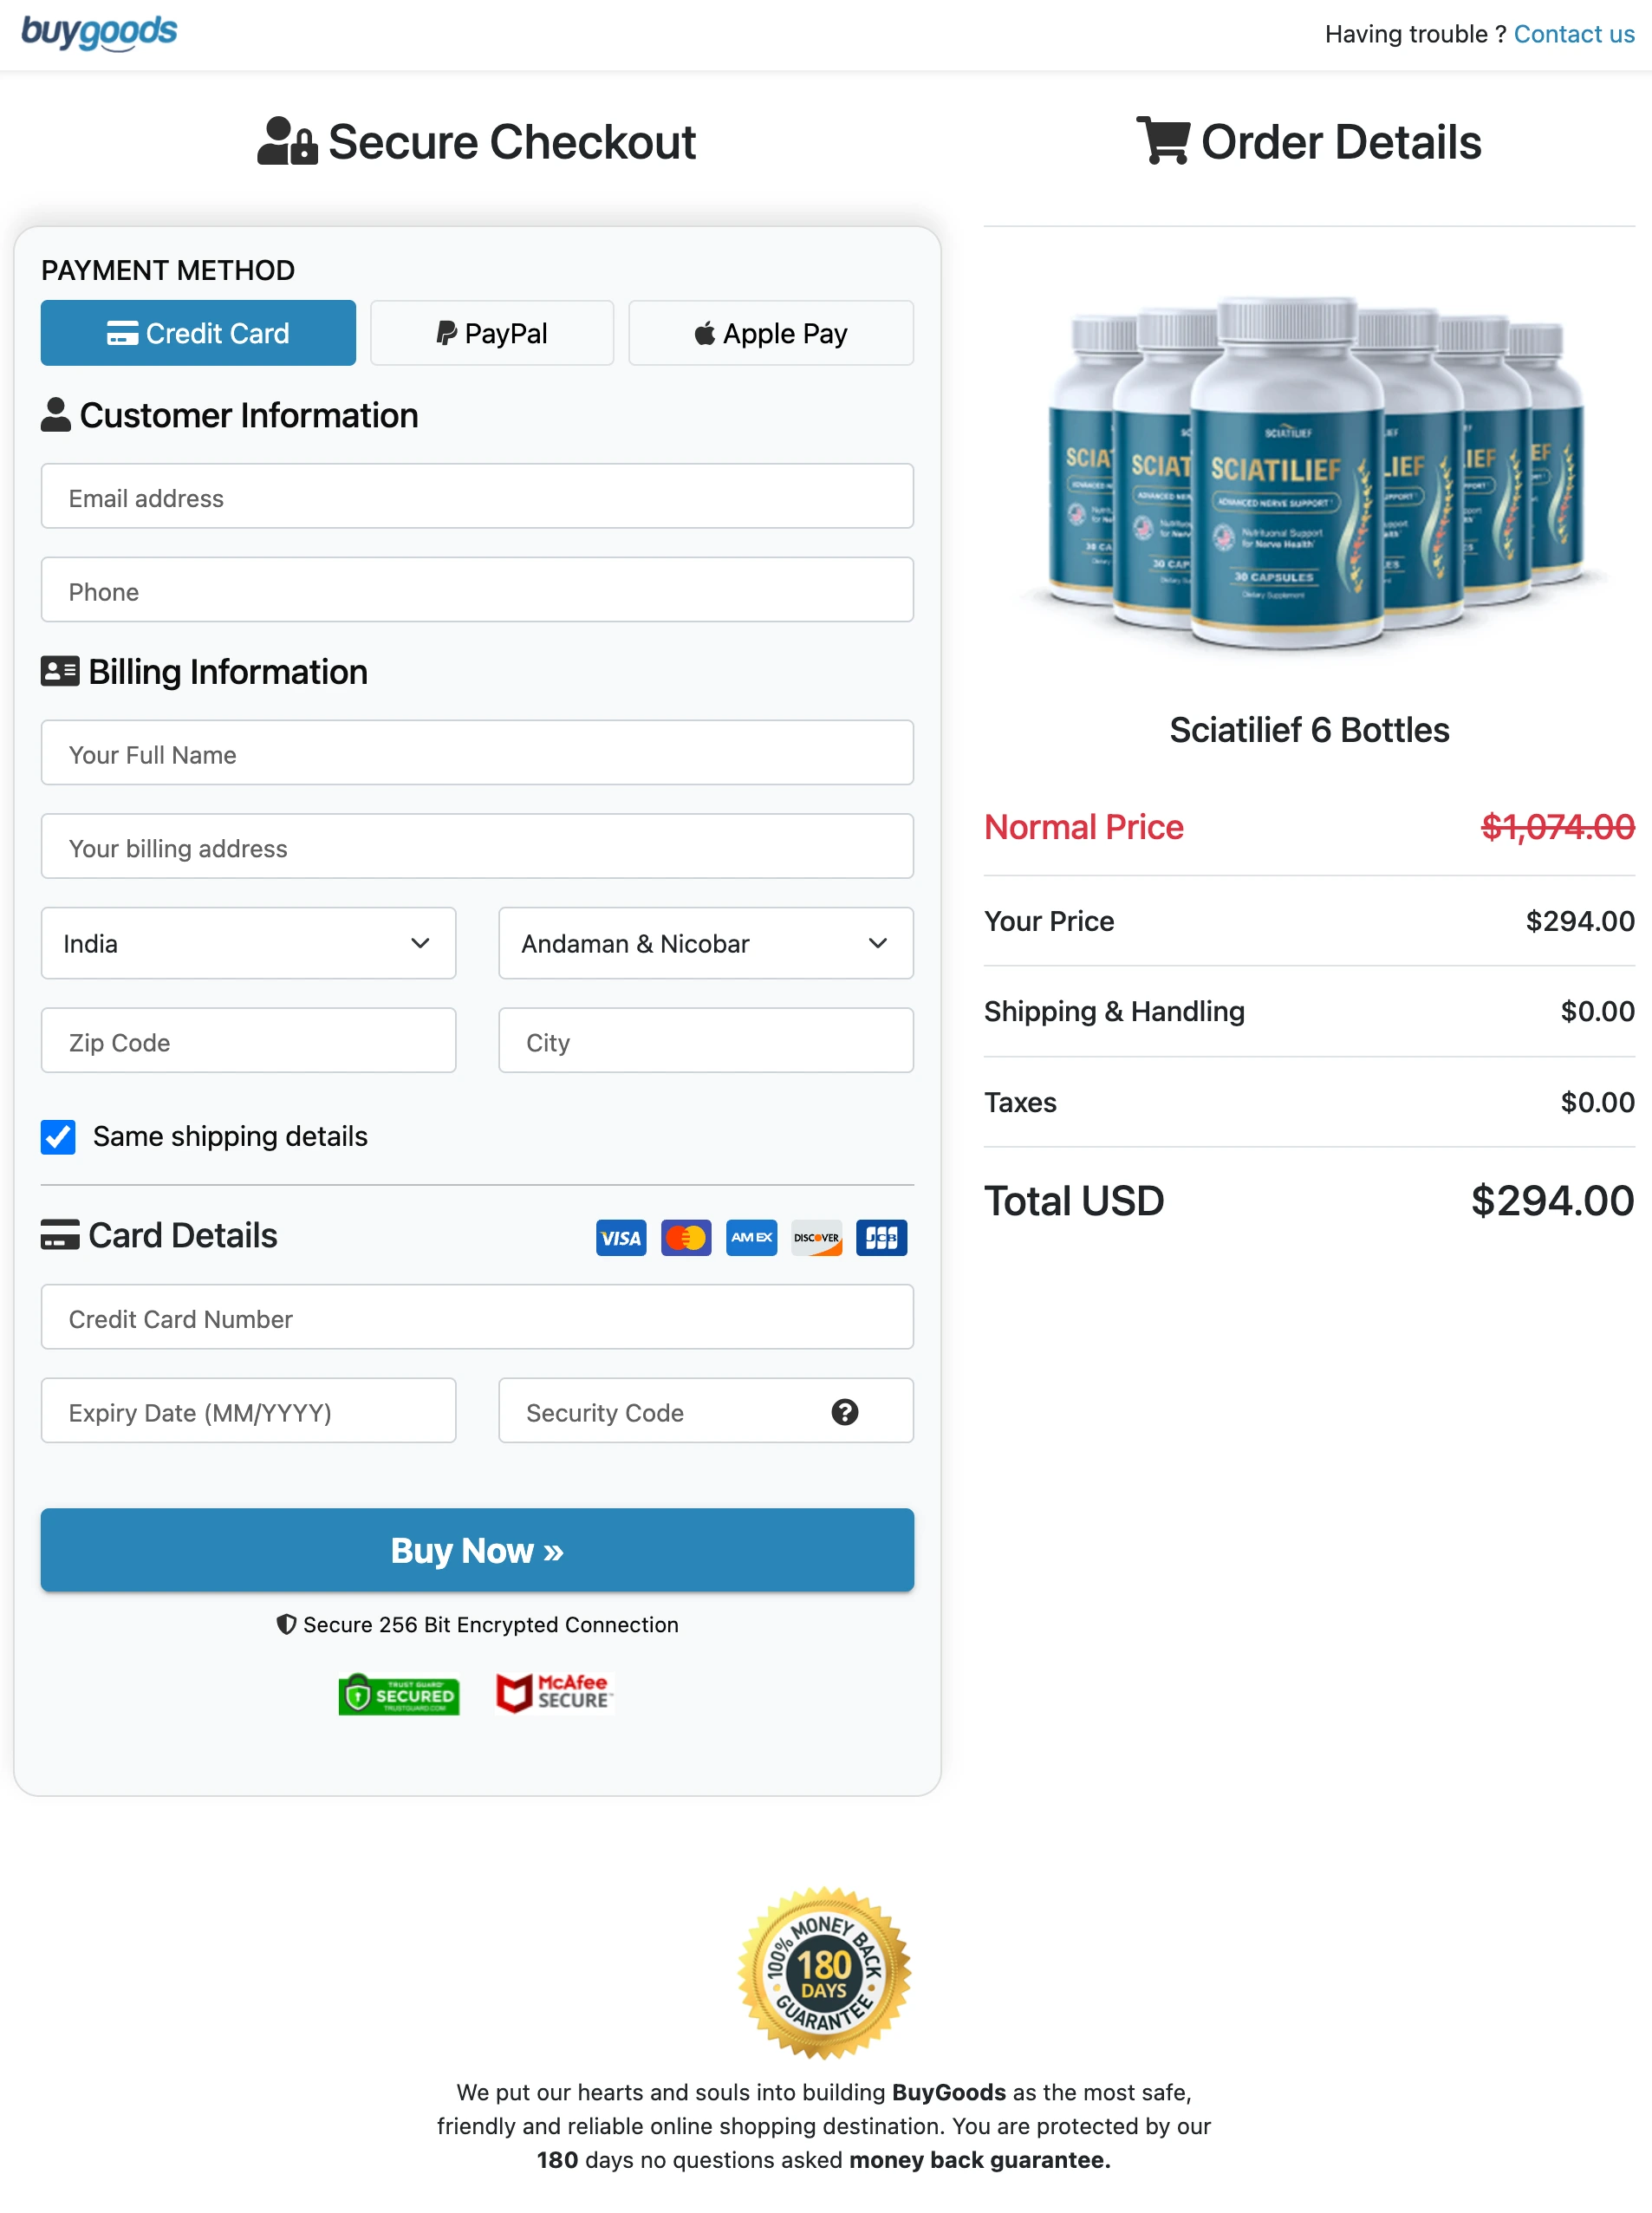Choose the PayPal payment tab

[492, 333]
